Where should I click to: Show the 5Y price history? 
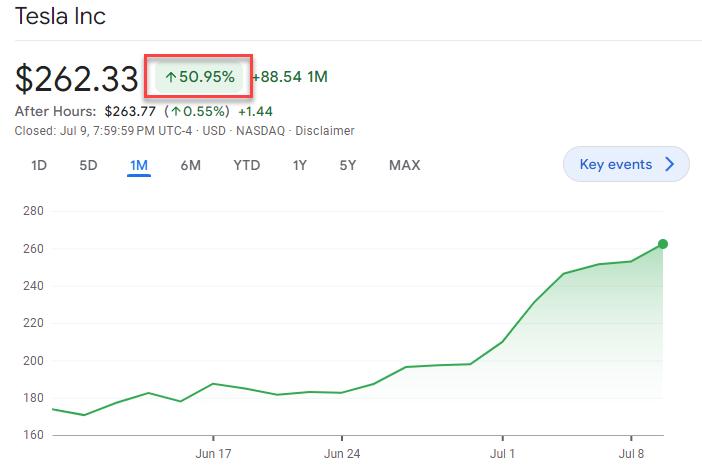348,165
